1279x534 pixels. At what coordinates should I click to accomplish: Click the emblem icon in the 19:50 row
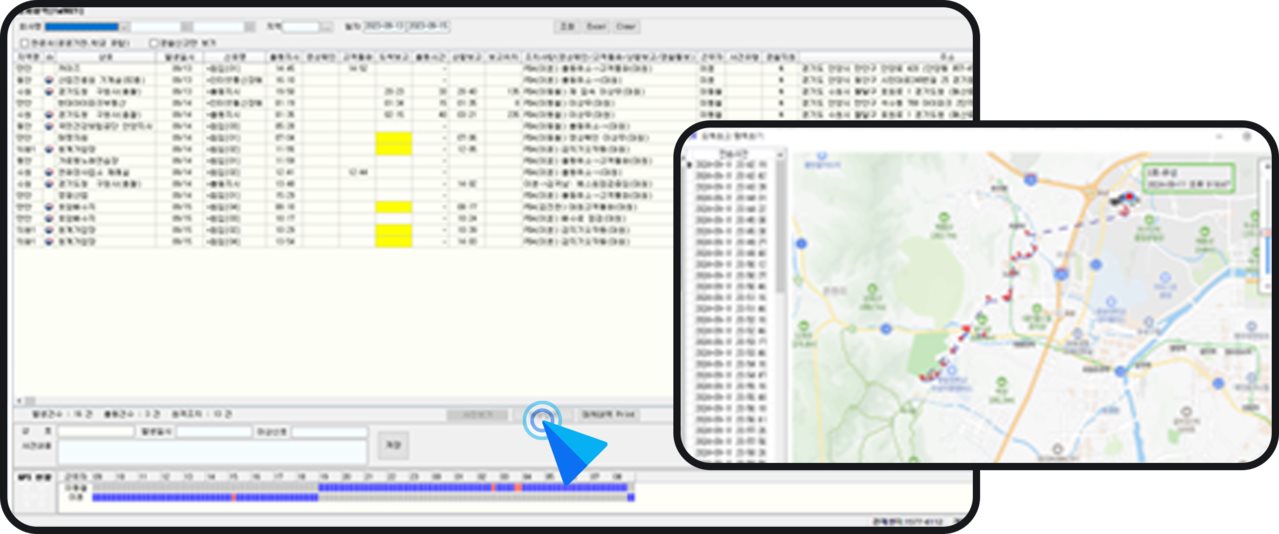(48, 91)
